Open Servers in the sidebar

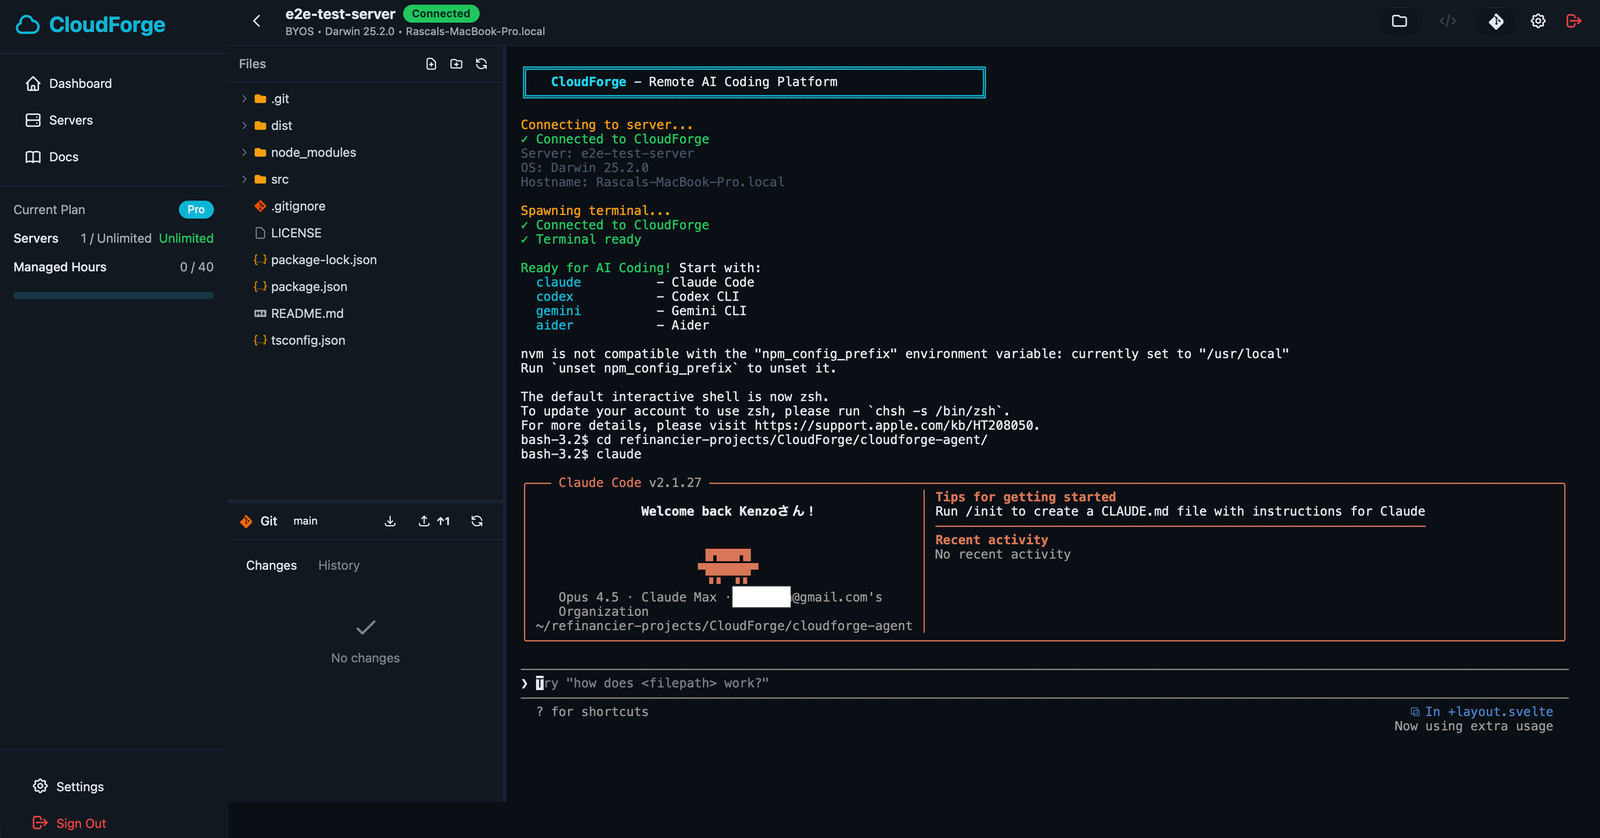pyautogui.click(x=70, y=120)
